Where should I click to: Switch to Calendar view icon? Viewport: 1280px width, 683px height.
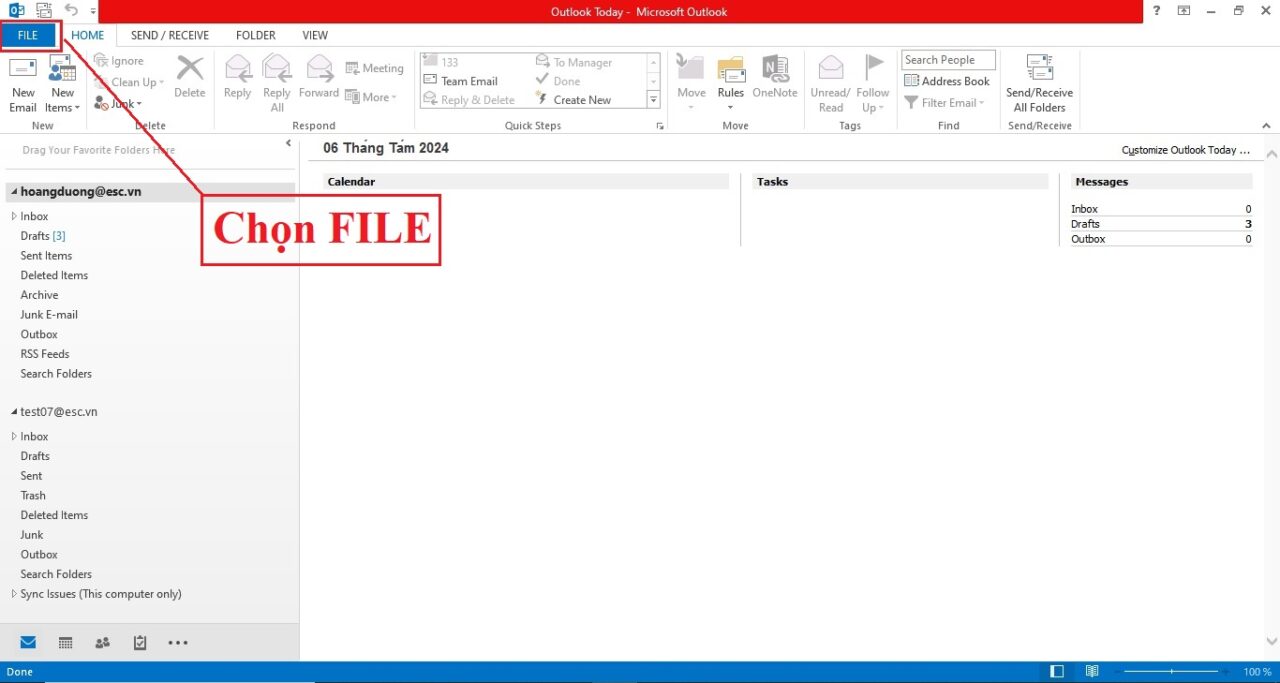pos(65,643)
